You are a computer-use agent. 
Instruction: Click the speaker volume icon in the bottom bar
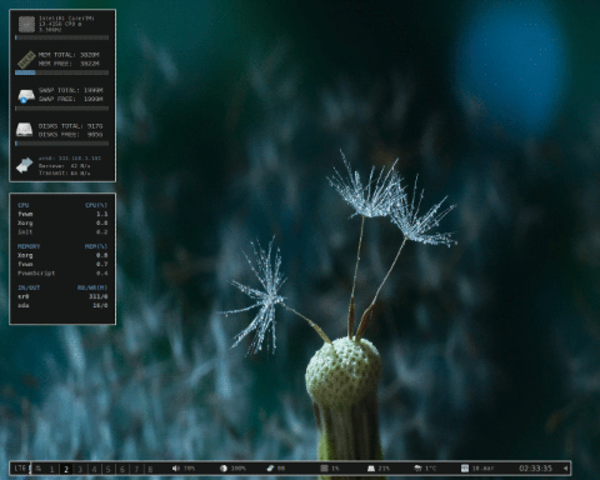click(x=175, y=468)
